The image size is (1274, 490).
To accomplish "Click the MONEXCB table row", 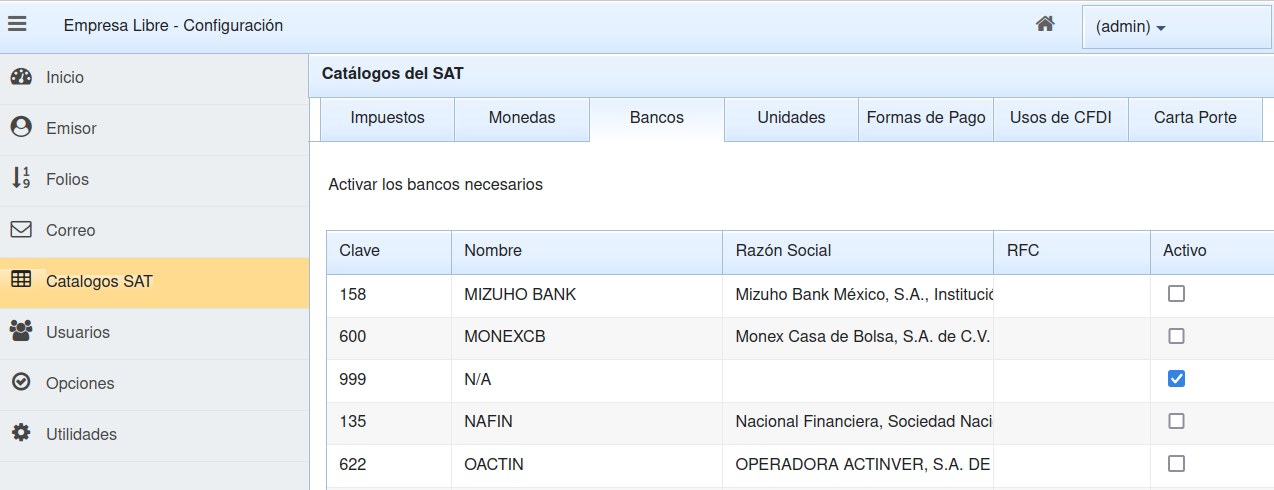I will [x=586, y=337].
